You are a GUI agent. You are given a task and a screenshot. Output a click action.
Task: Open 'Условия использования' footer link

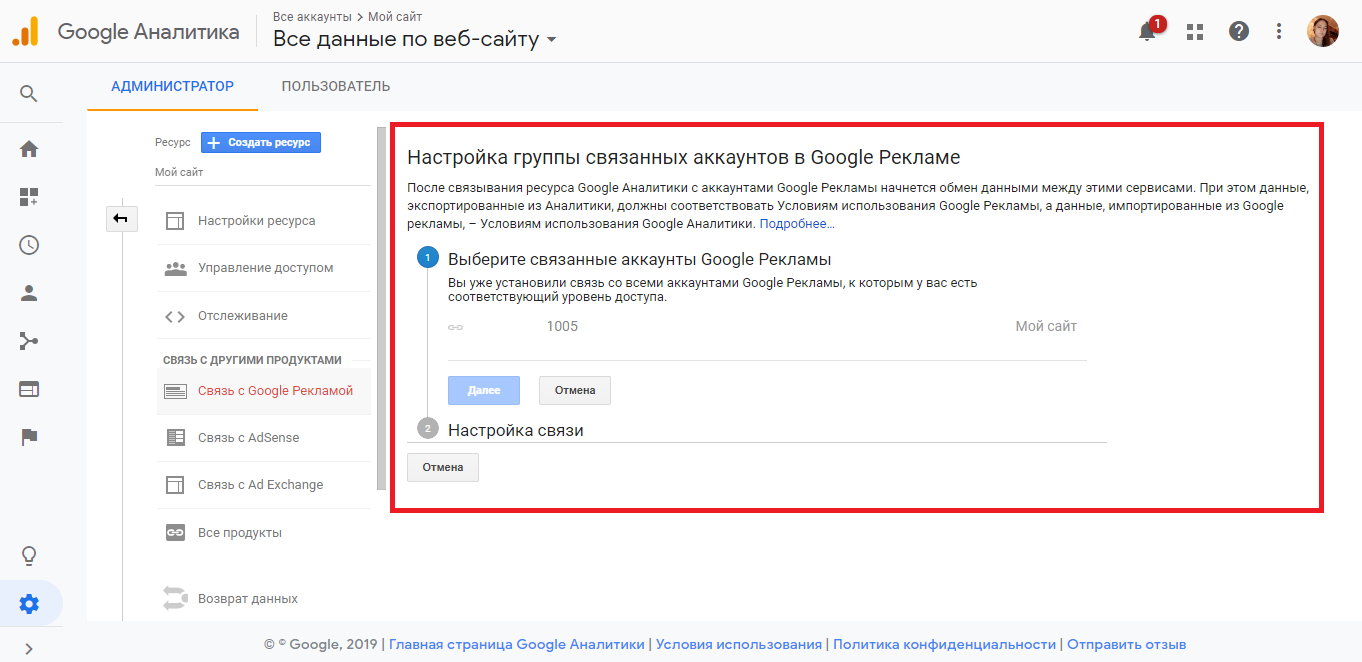click(739, 645)
